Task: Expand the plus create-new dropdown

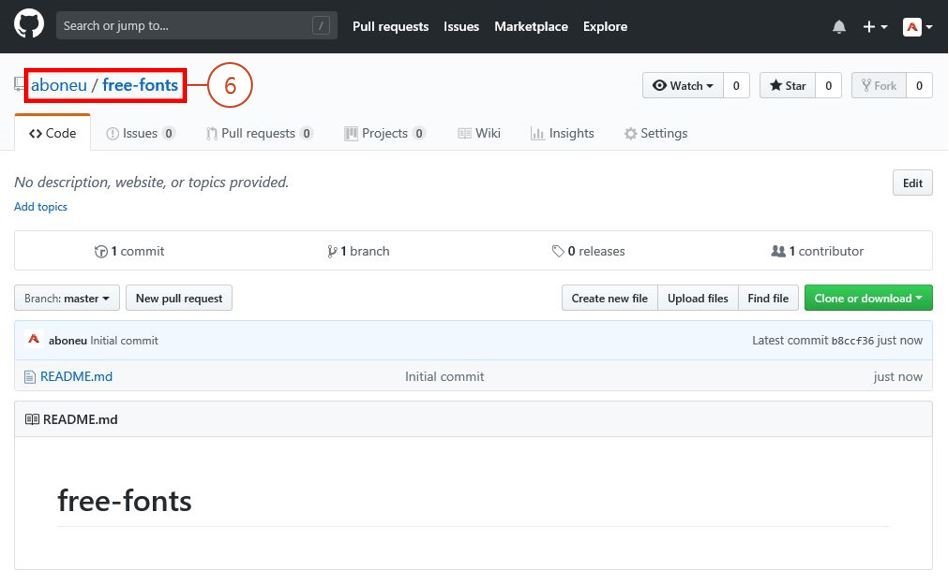Action: 875,27
